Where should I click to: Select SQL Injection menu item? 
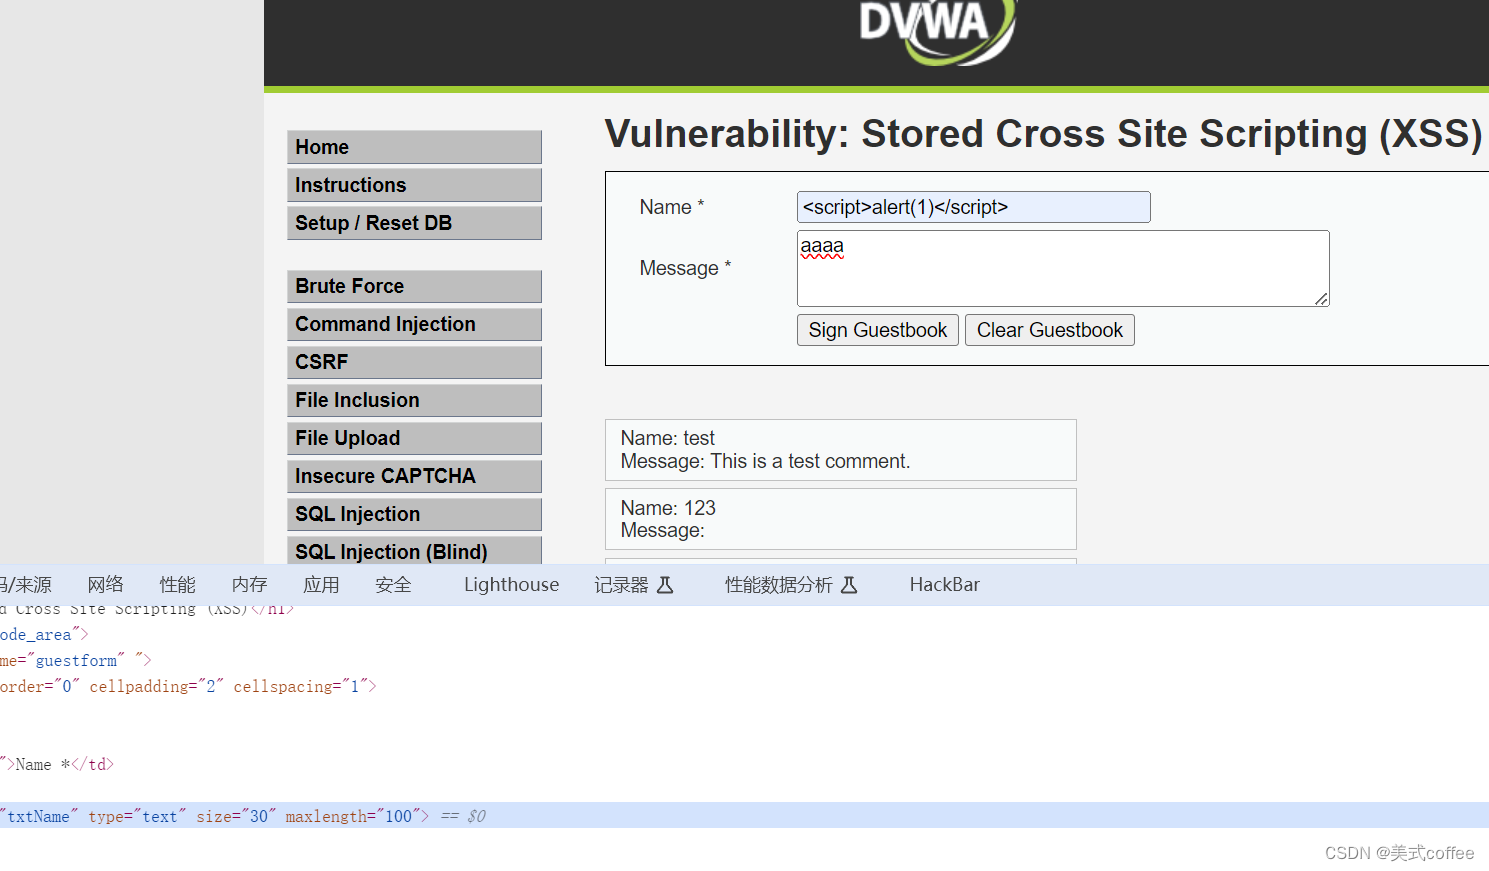point(414,514)
